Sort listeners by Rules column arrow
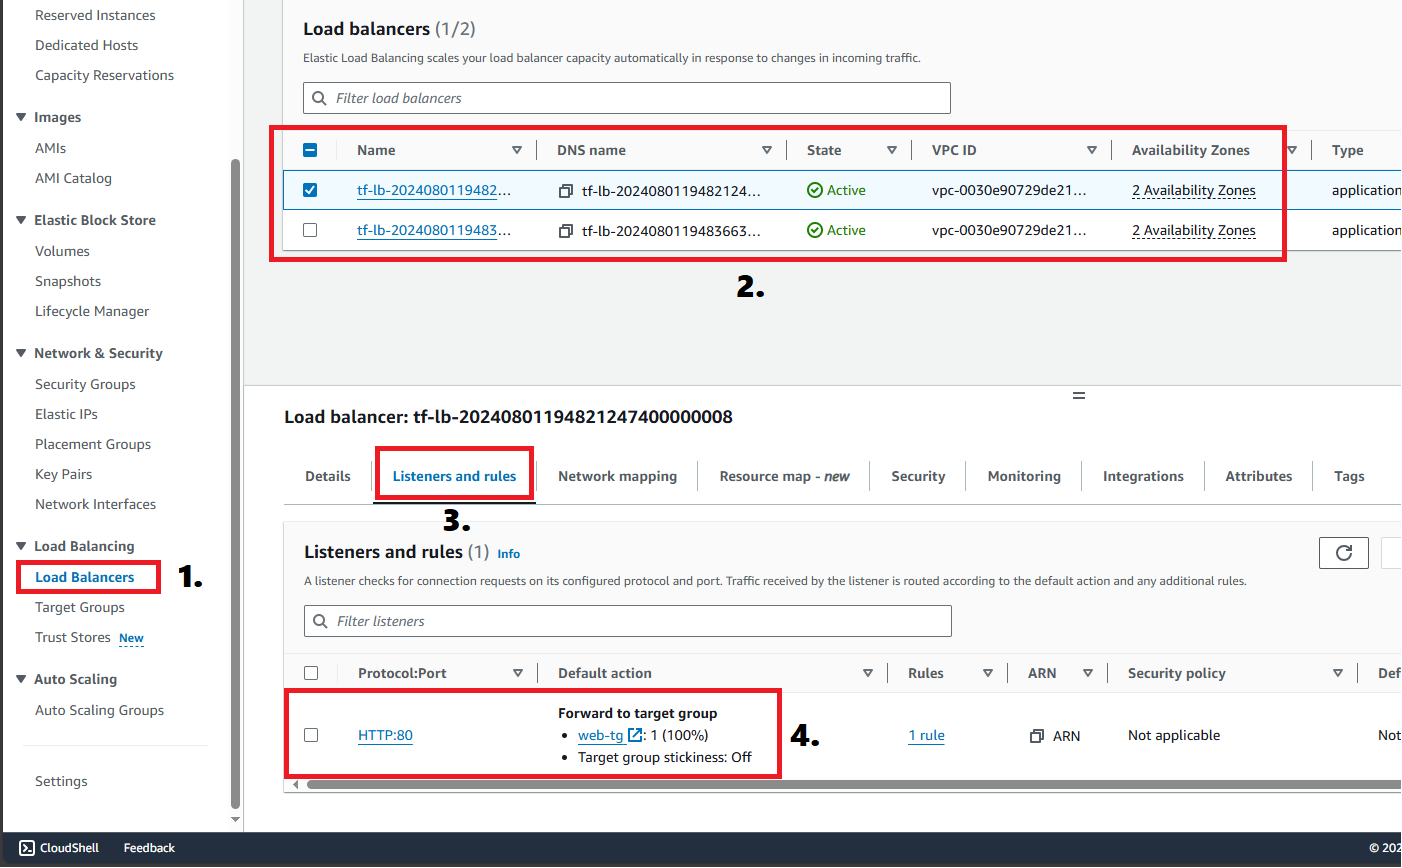 (988, 673)
